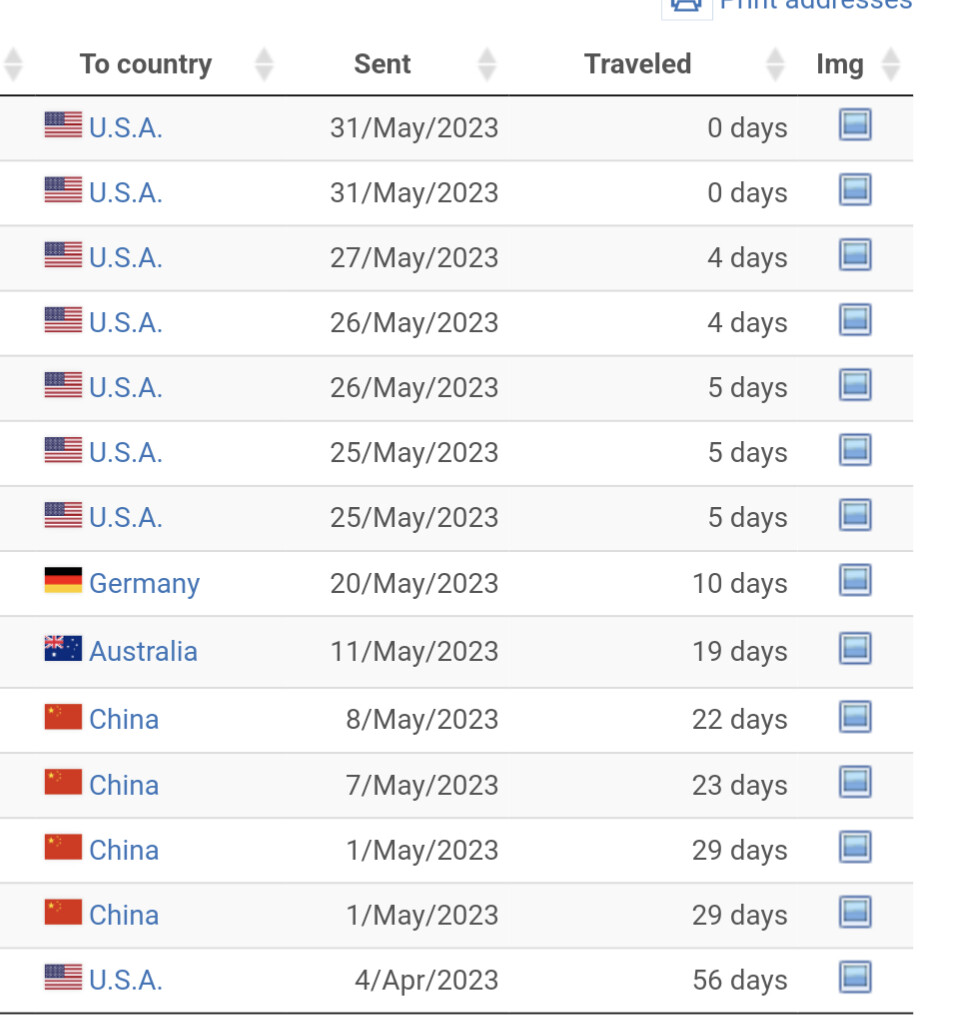Click the printer icon near Print addresses
The width and height of the screenshot is (953, 1028).
click(x=686, y=8)
